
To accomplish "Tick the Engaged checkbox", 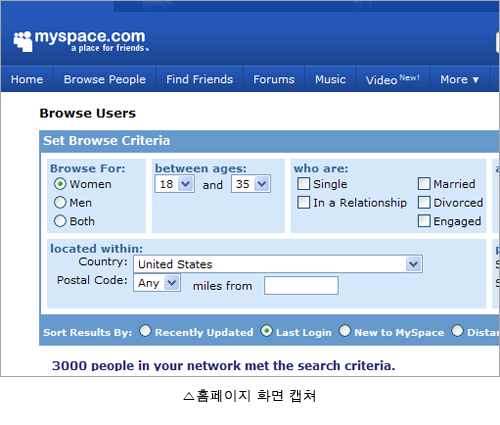I will coord(424,221).
